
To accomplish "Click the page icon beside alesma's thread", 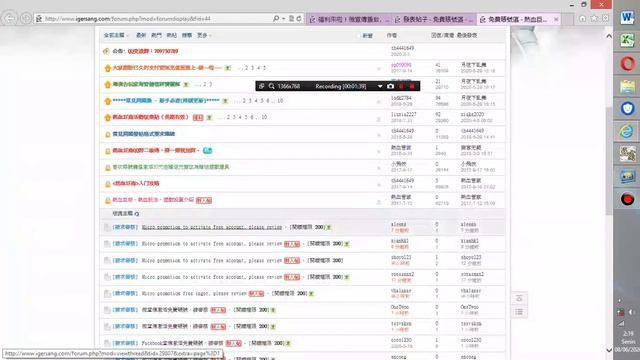I will [107, 227].
